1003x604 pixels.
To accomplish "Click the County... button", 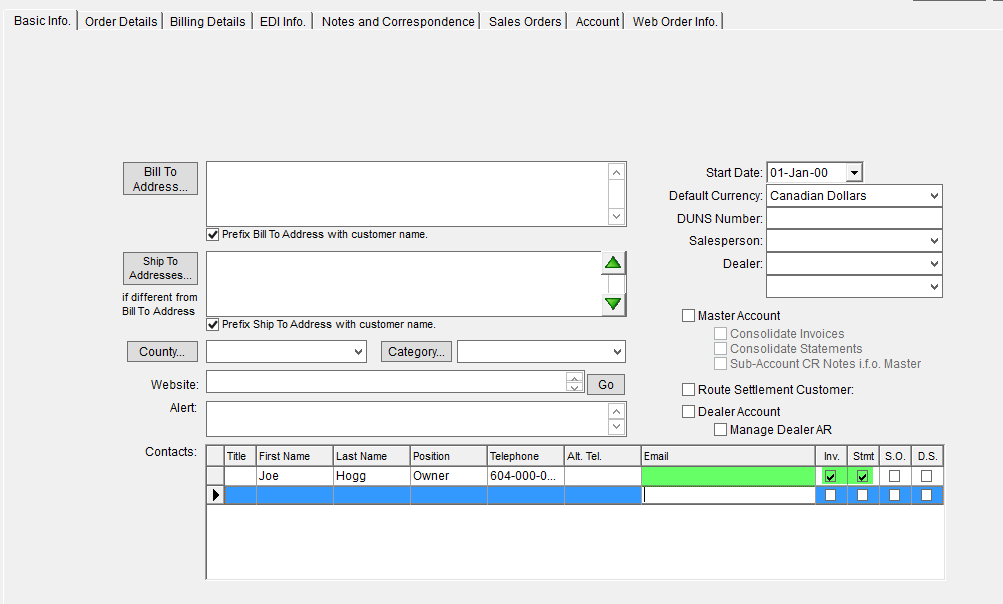I will pyautogui.click(x=162, y=351).
